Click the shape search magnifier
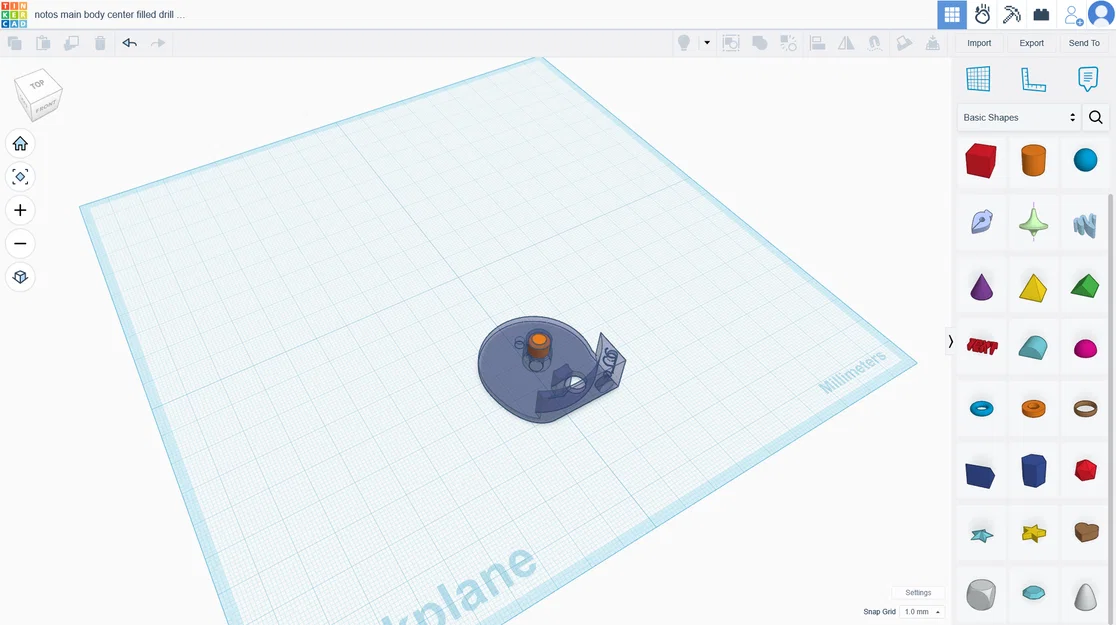The height and width of the screenshot is (625, 1116). pyautogui.click(x=1096, y=117)
